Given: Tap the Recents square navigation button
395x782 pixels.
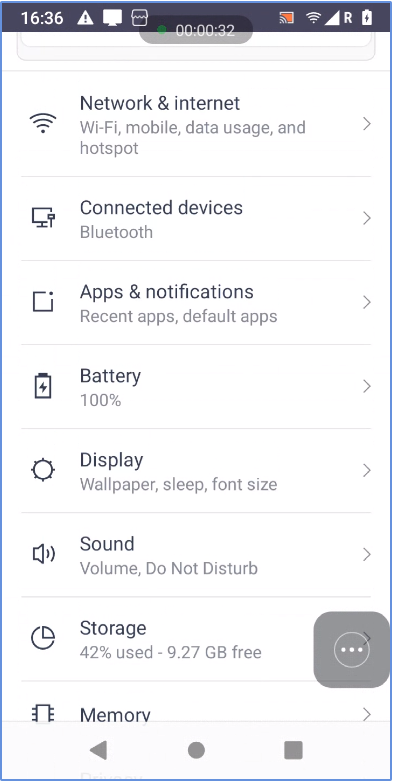Looking at the screenshot, I should pyautogui.click(x=293, y=750).
